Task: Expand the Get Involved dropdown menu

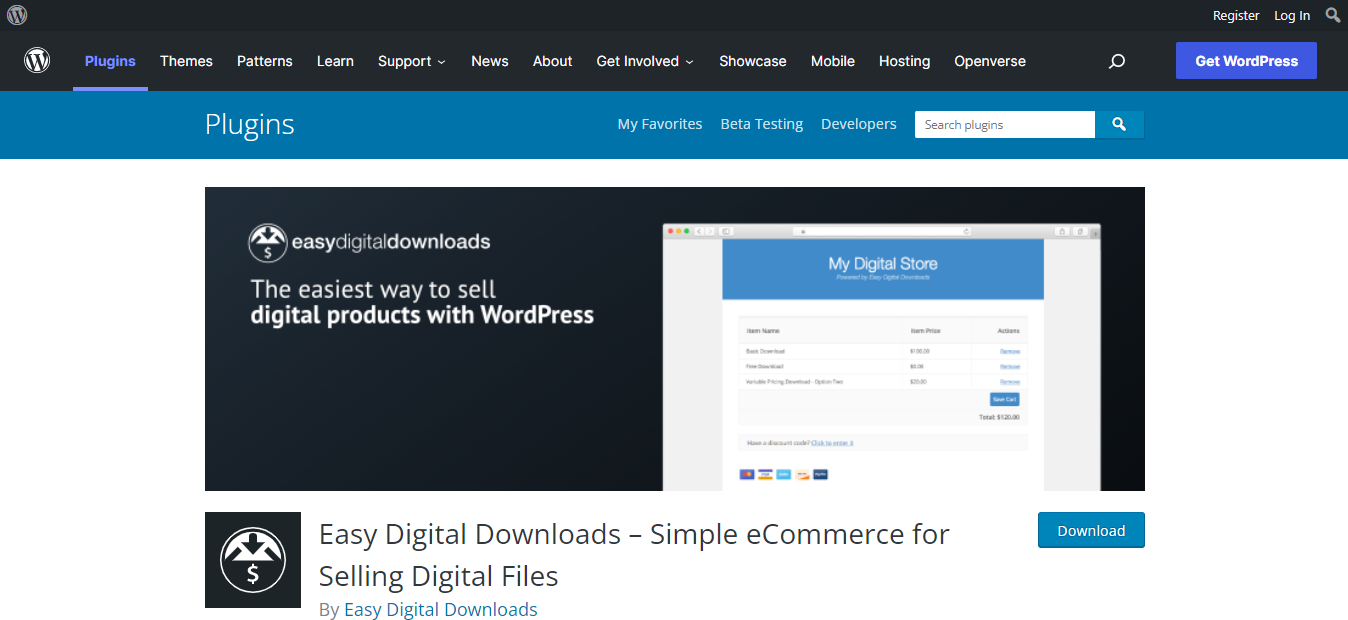Action: coord(645,61)
